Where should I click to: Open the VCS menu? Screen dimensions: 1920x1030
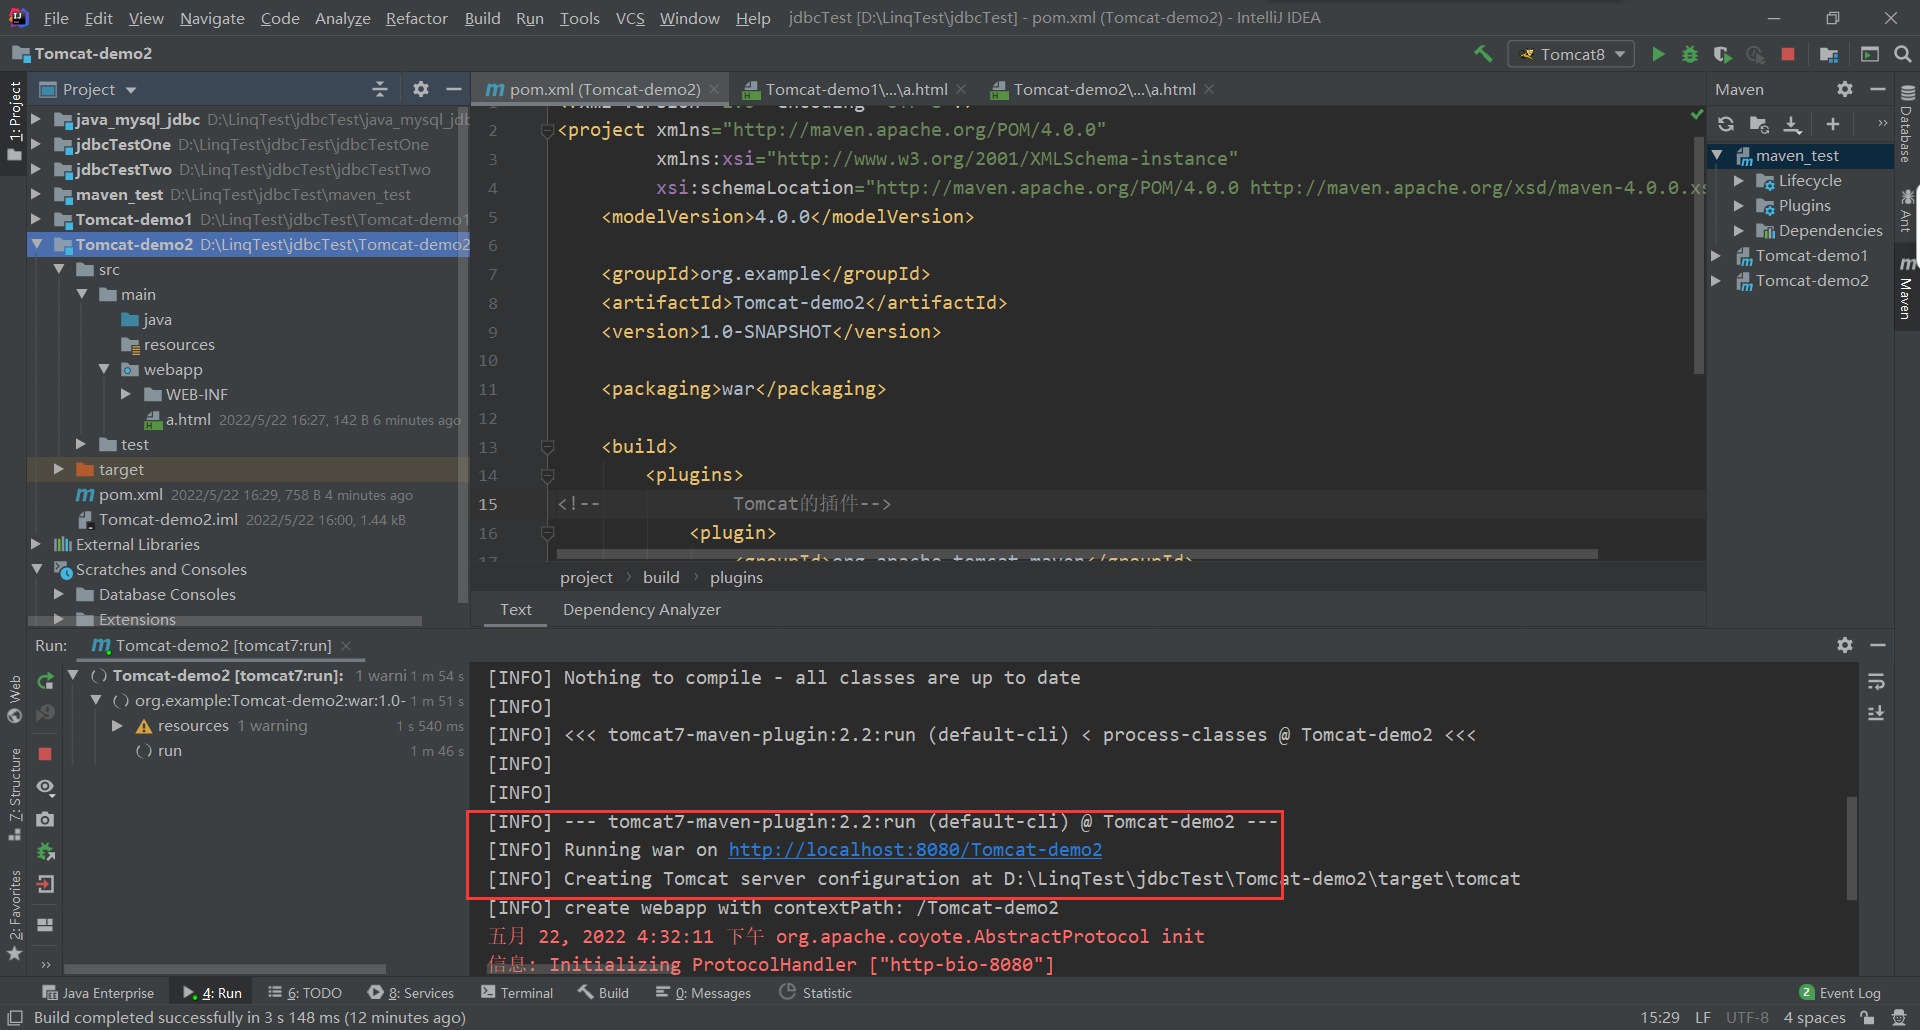coord(630,18)
